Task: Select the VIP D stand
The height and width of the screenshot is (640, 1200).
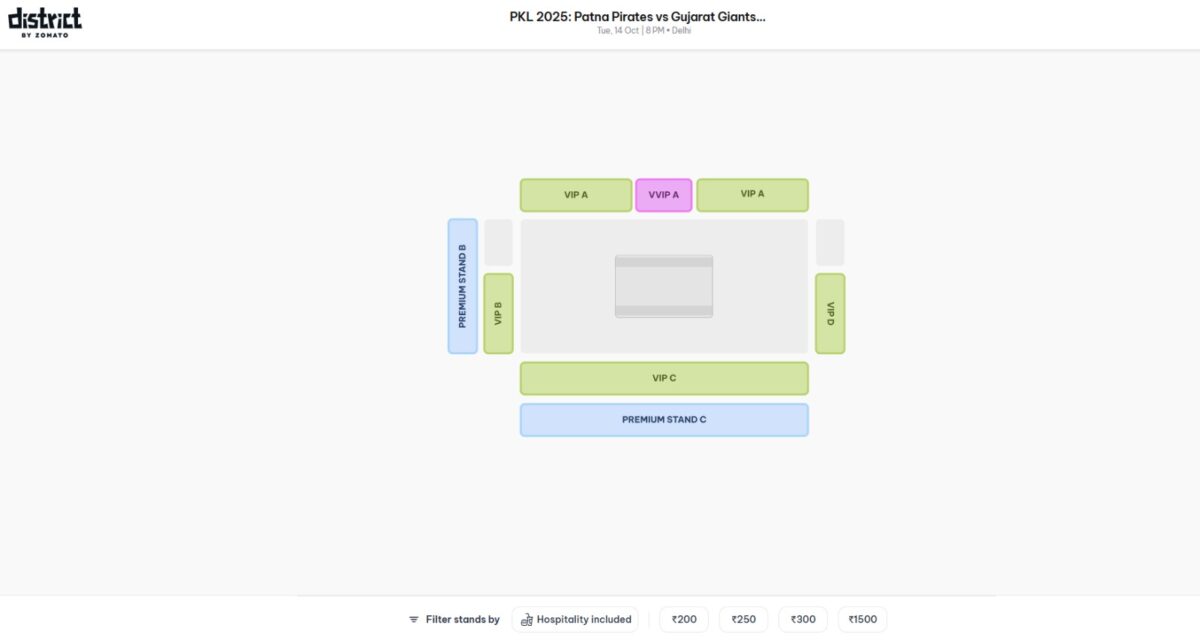Action: (830, 313)
